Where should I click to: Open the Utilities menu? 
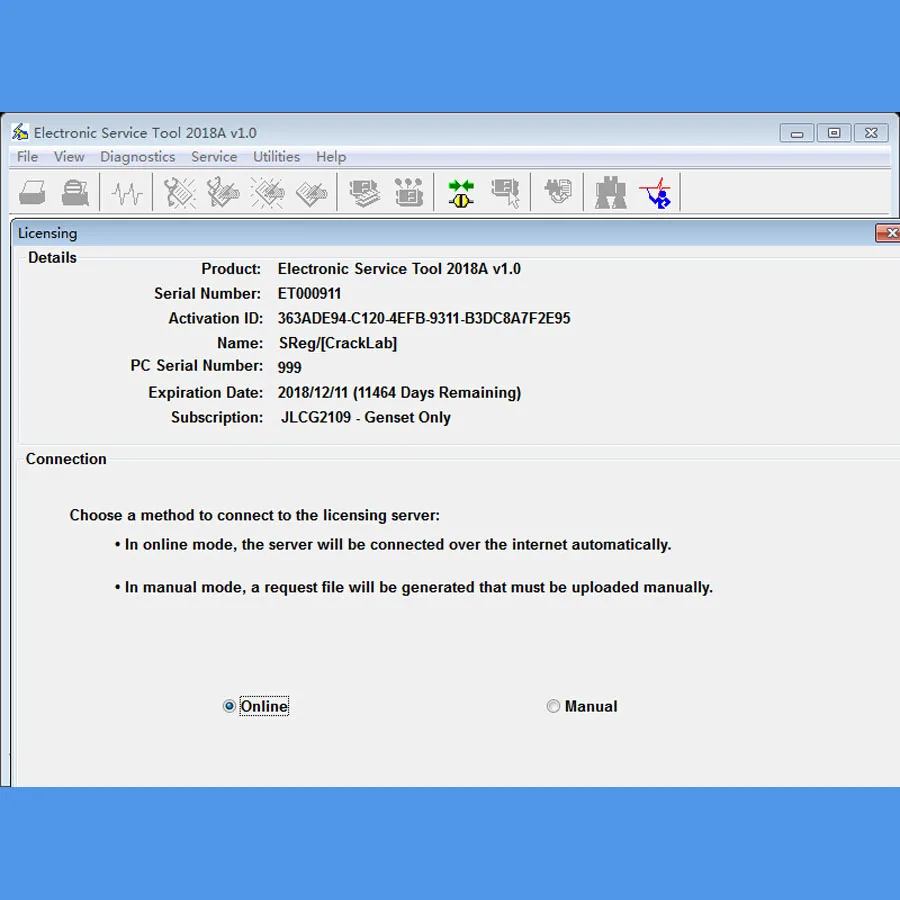pos(277,157)
